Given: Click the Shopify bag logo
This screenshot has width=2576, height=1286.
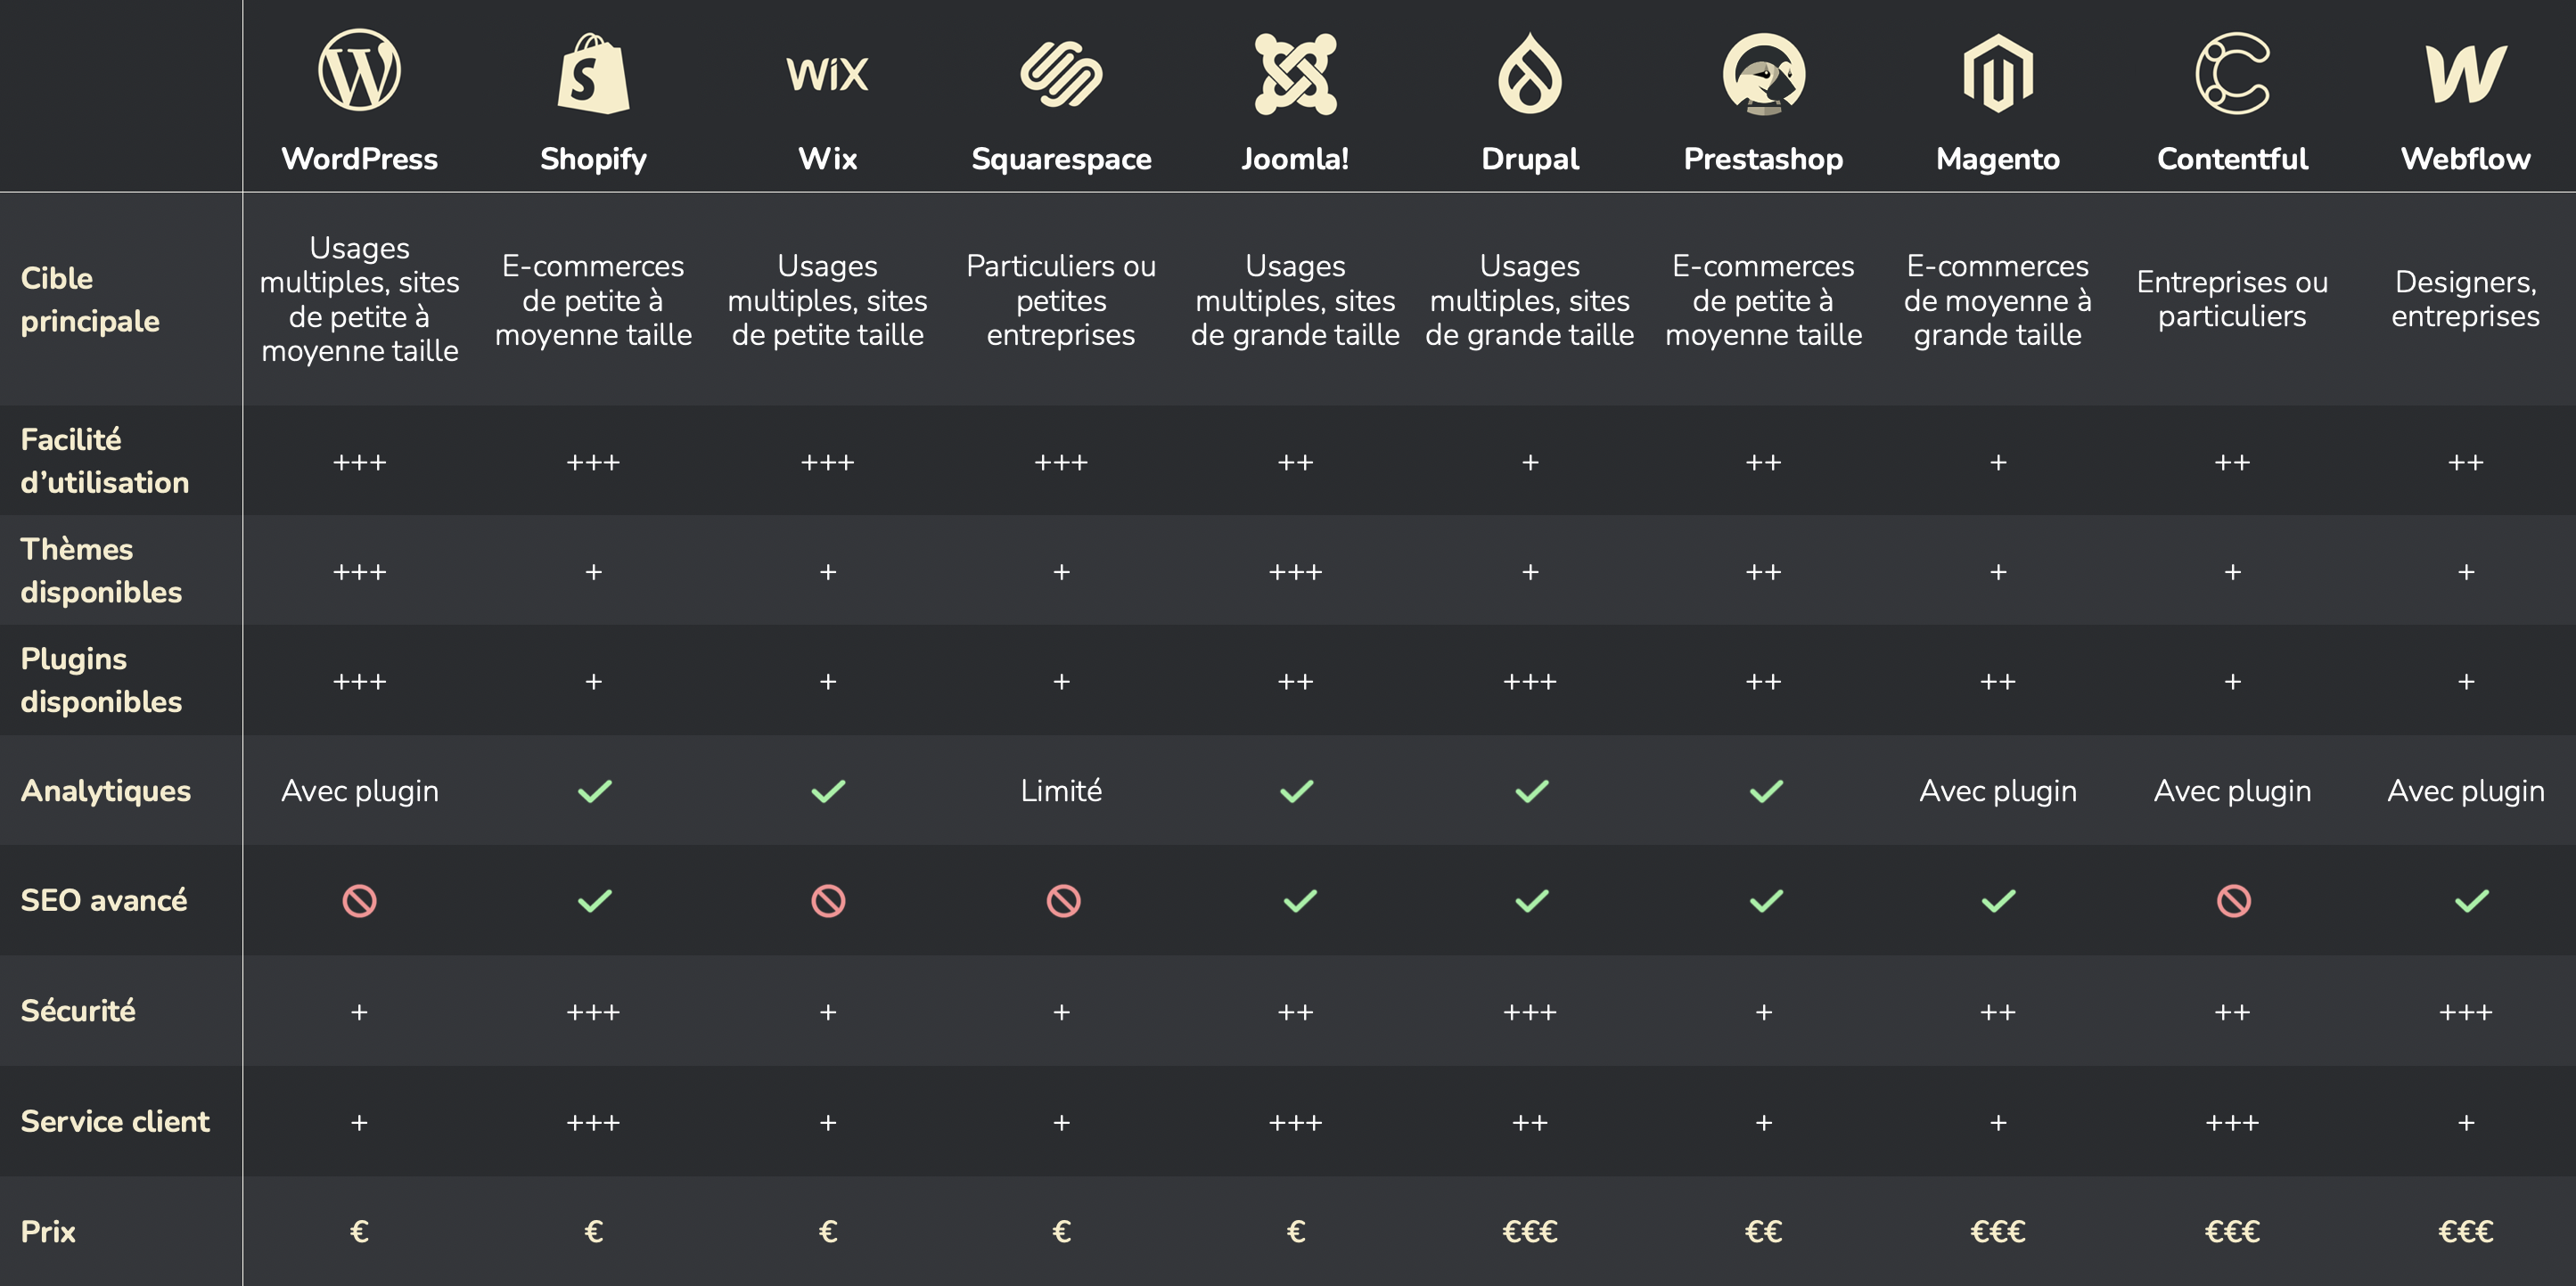Looking at the screenshot, I should coord(593,73).
